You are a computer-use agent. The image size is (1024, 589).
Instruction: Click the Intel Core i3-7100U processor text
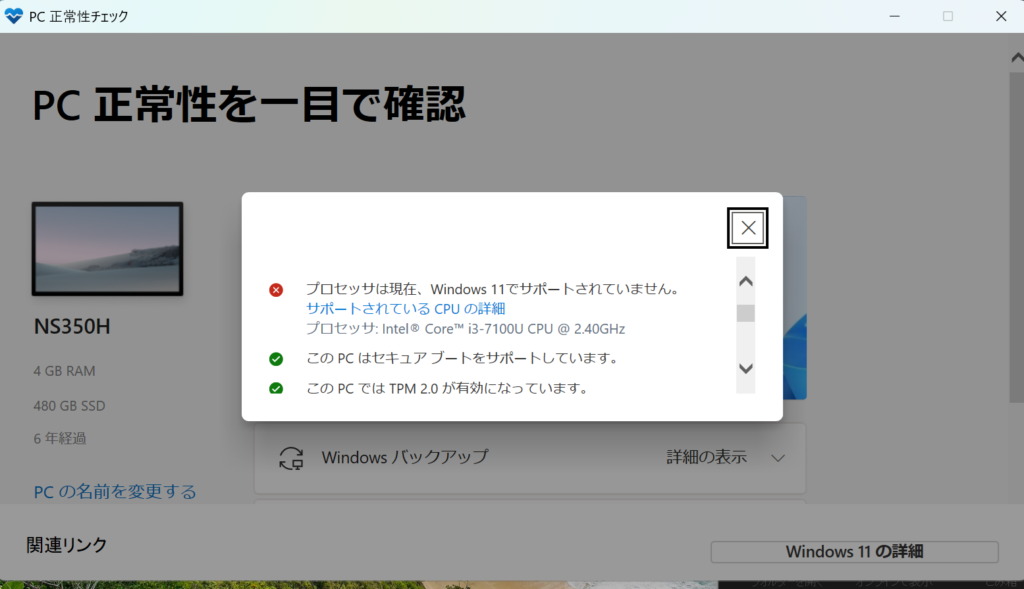(x=466, y=328)
